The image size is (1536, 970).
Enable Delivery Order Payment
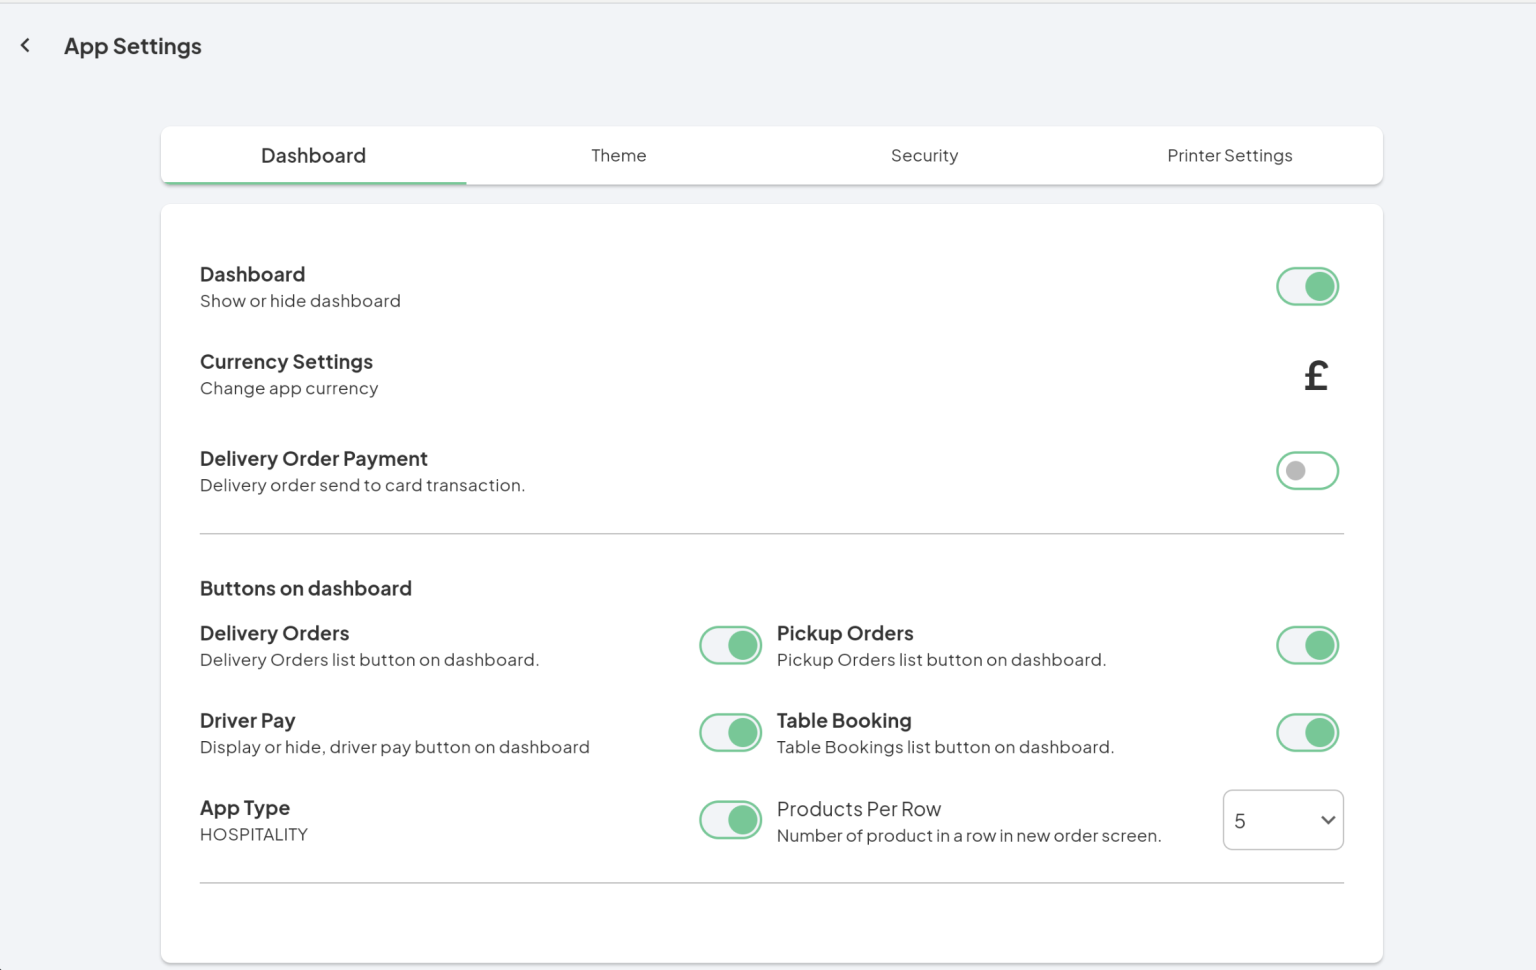(1307, 470)
